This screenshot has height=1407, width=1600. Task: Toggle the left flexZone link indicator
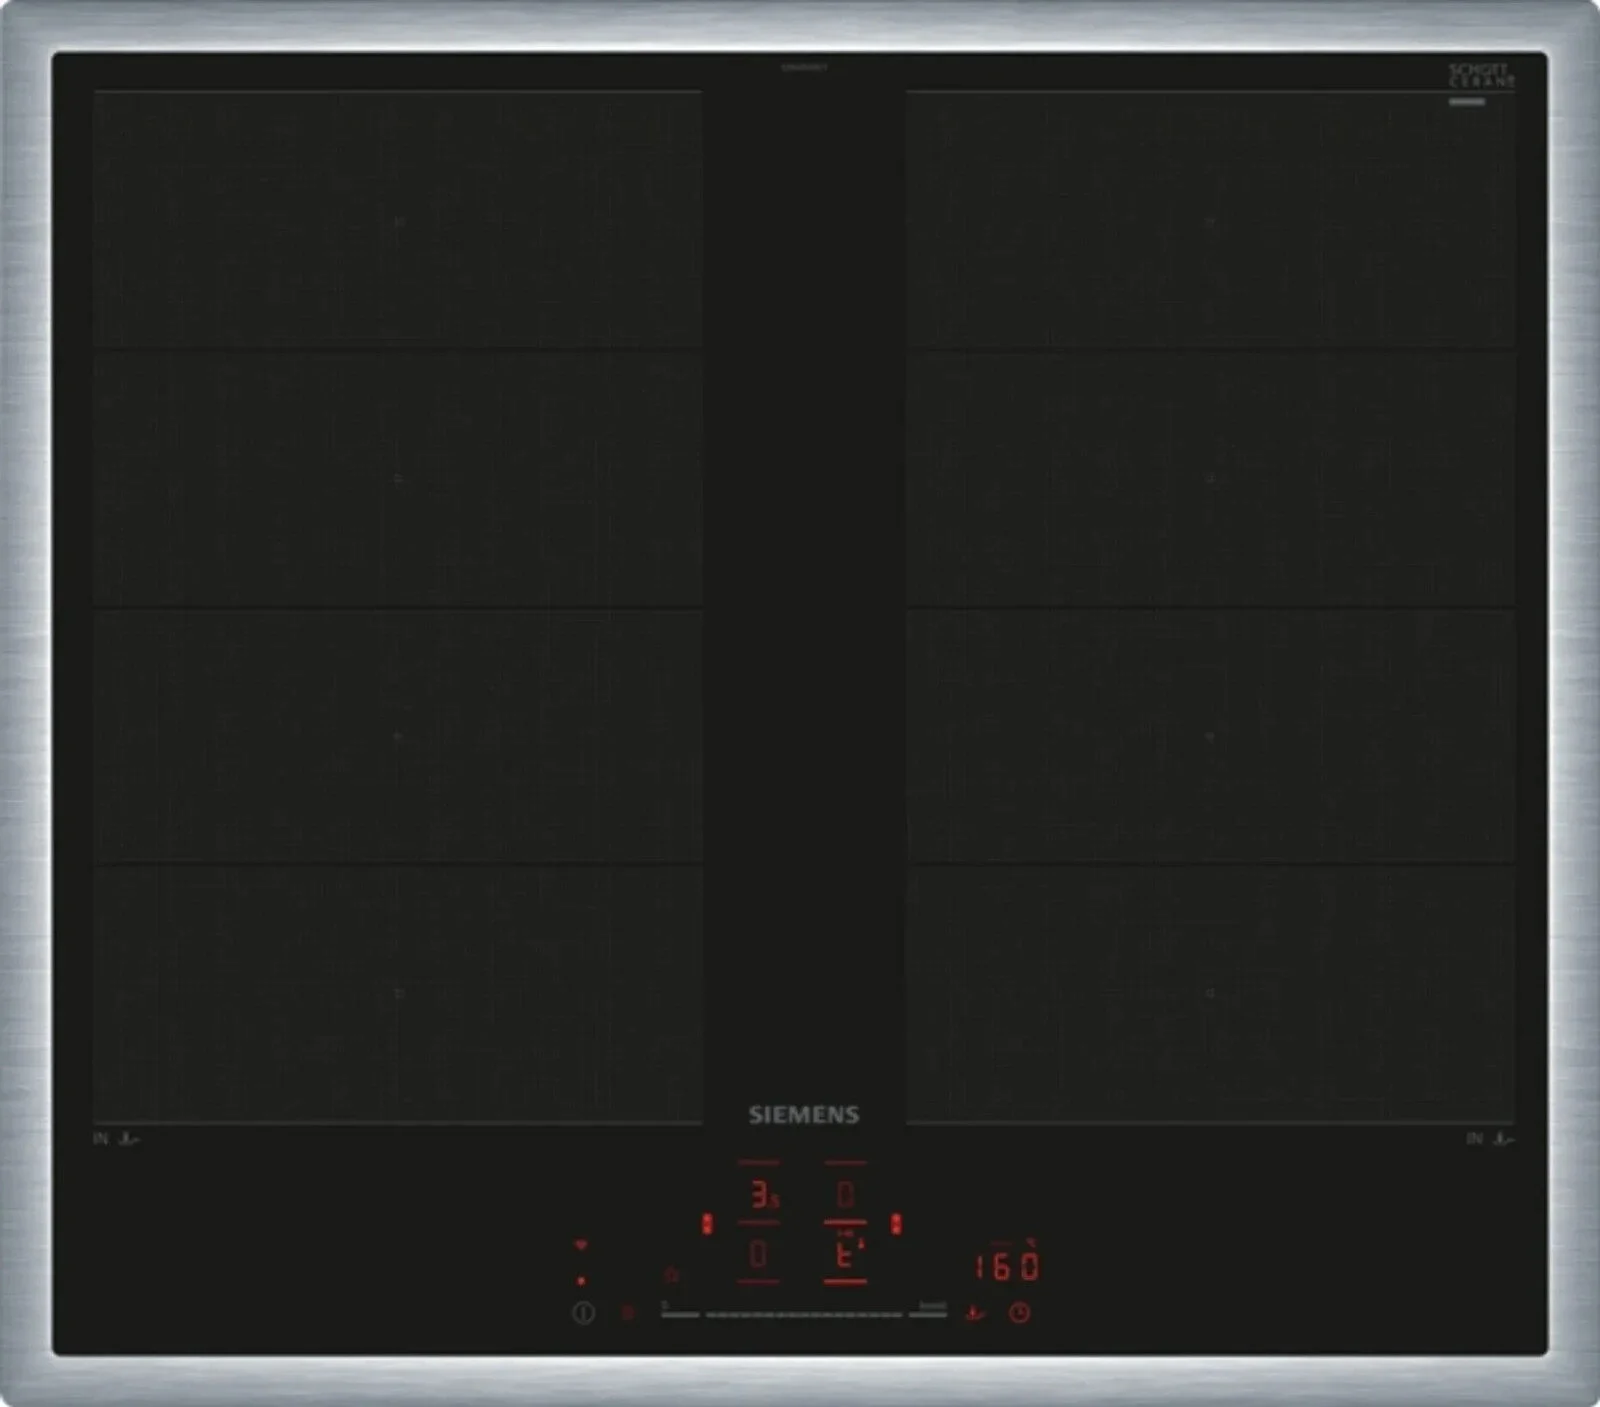707,1224
